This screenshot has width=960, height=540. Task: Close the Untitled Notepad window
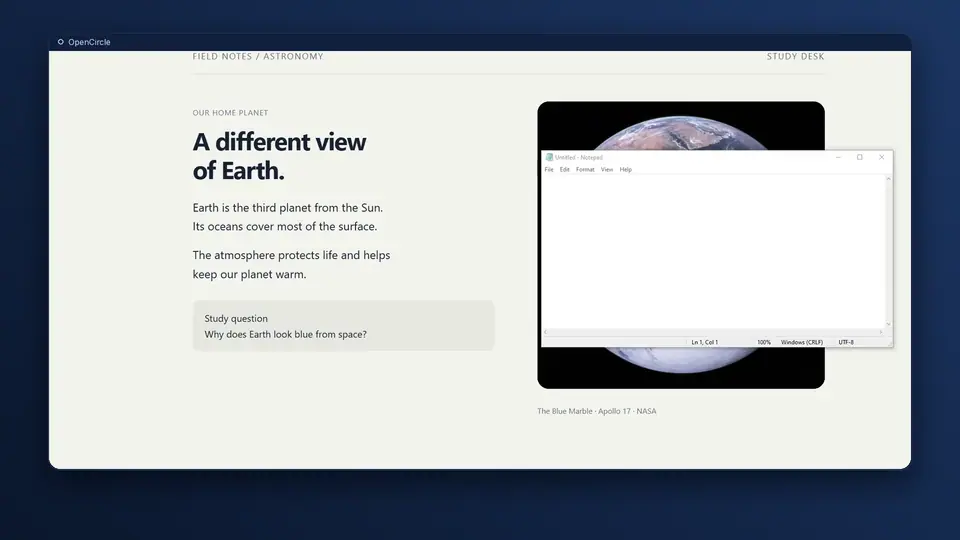882,157
